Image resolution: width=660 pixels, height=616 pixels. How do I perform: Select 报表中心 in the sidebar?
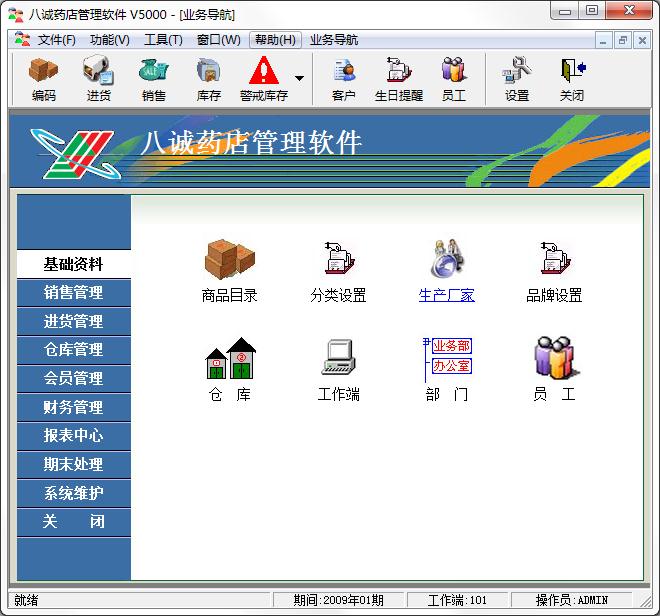[74, 435]
